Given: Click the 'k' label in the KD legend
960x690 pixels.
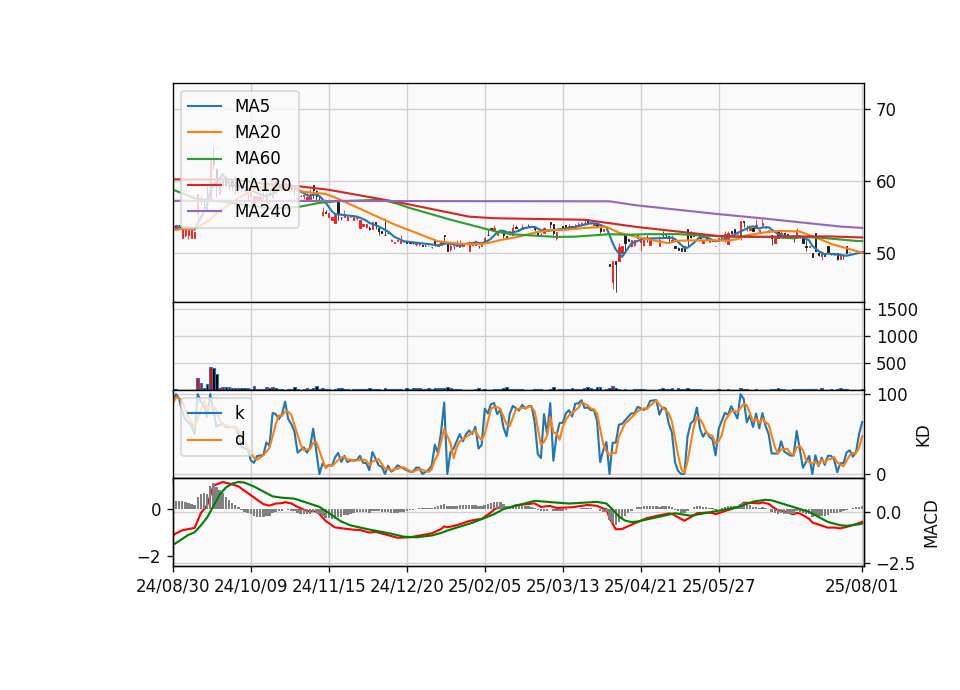Looking at the screenshot, I should click(239, 413).
